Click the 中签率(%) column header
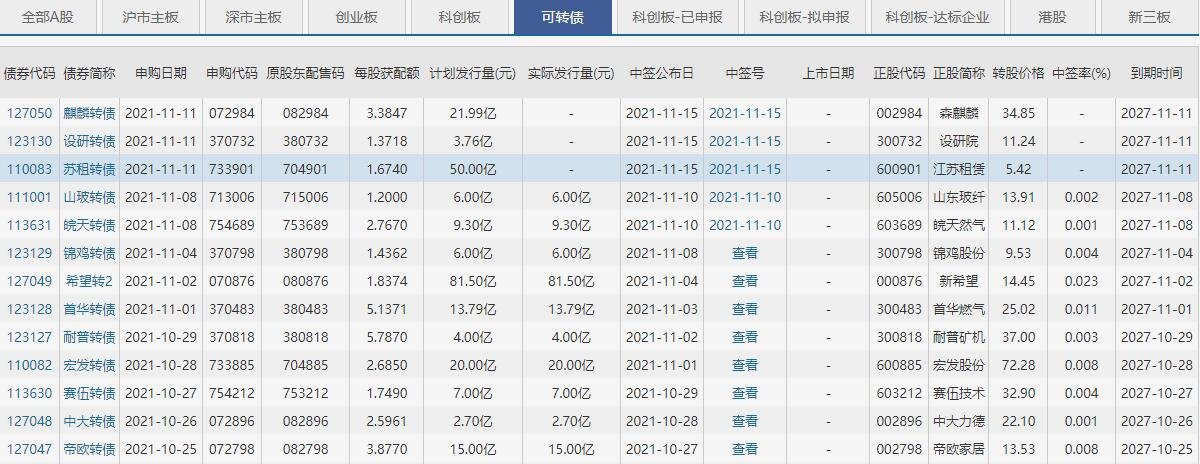This screenshot has height=464, width=1200. 1082,73
